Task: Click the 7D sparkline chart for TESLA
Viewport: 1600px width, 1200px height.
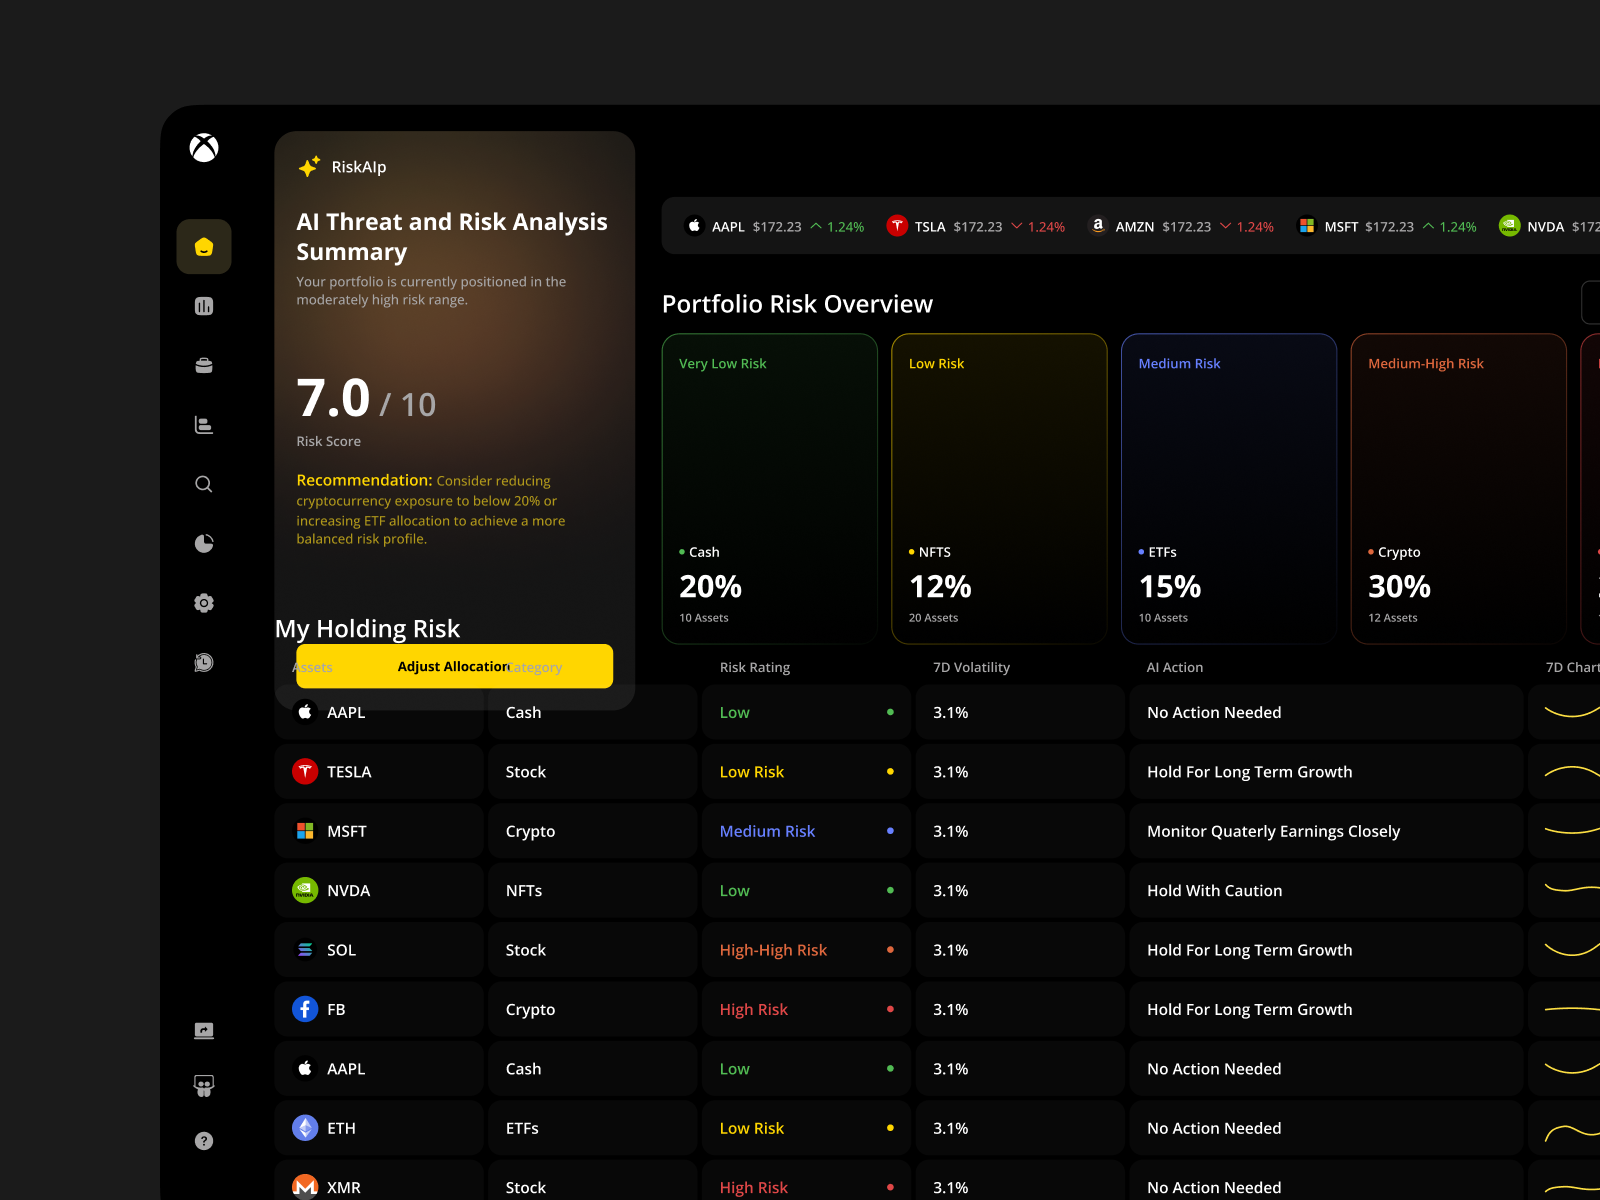Action: 1568,771
